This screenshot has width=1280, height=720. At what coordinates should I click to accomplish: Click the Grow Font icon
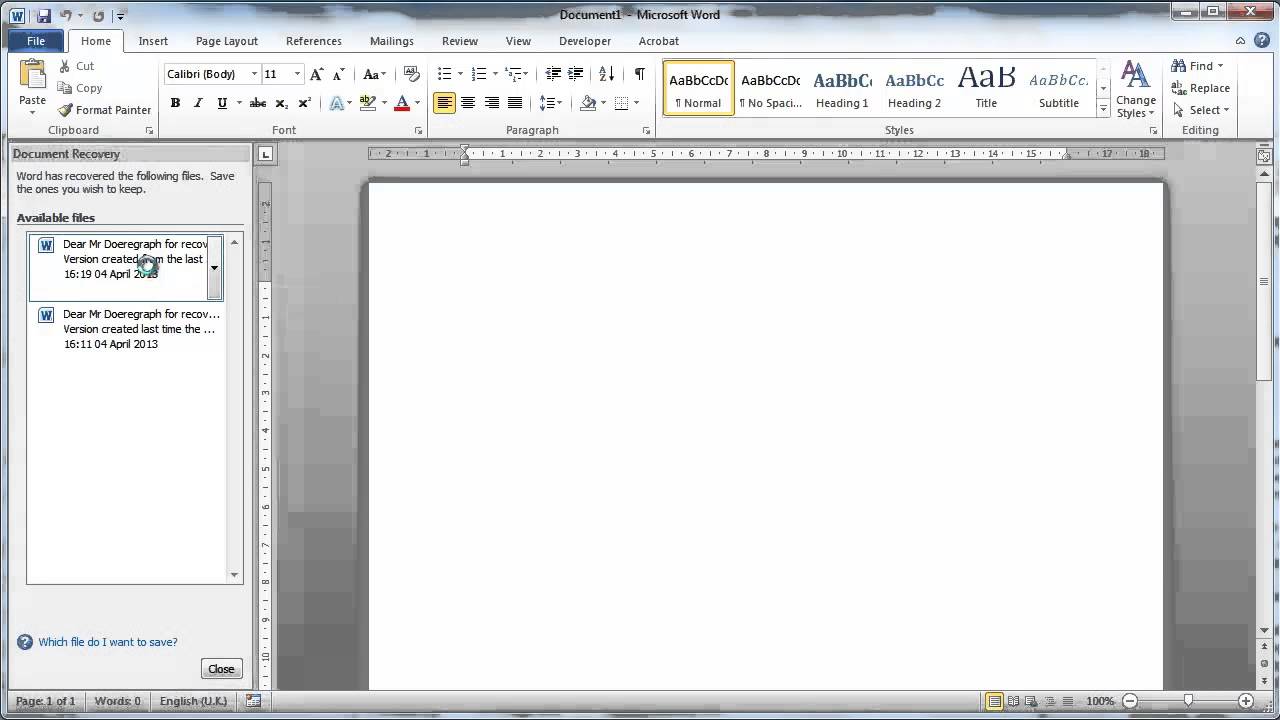(316, 74)
